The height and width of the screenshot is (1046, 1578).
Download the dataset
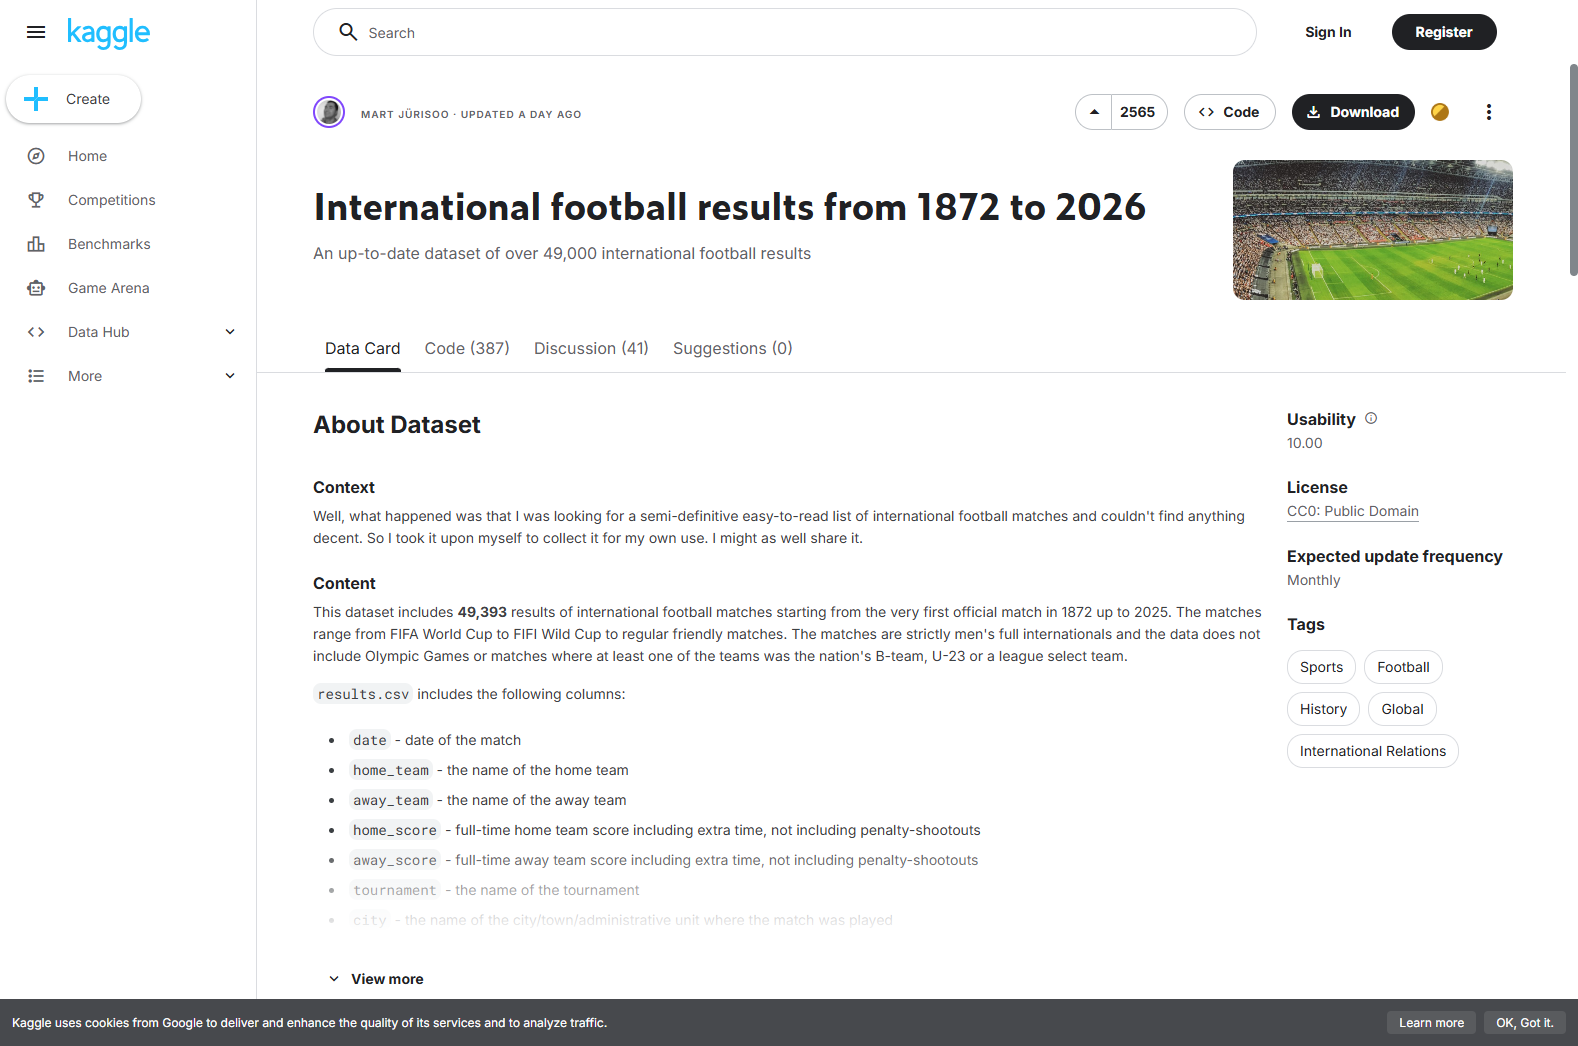click(1353, 112)
